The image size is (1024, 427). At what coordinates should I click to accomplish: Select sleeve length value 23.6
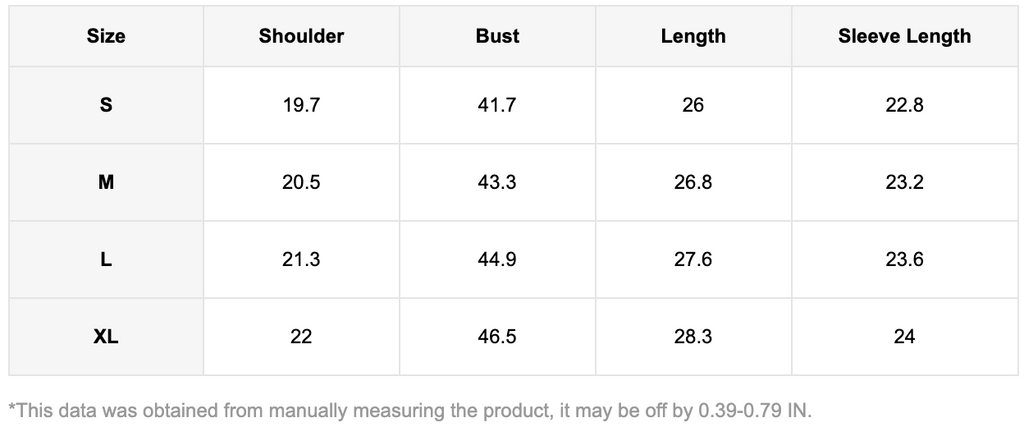point(904,260)
